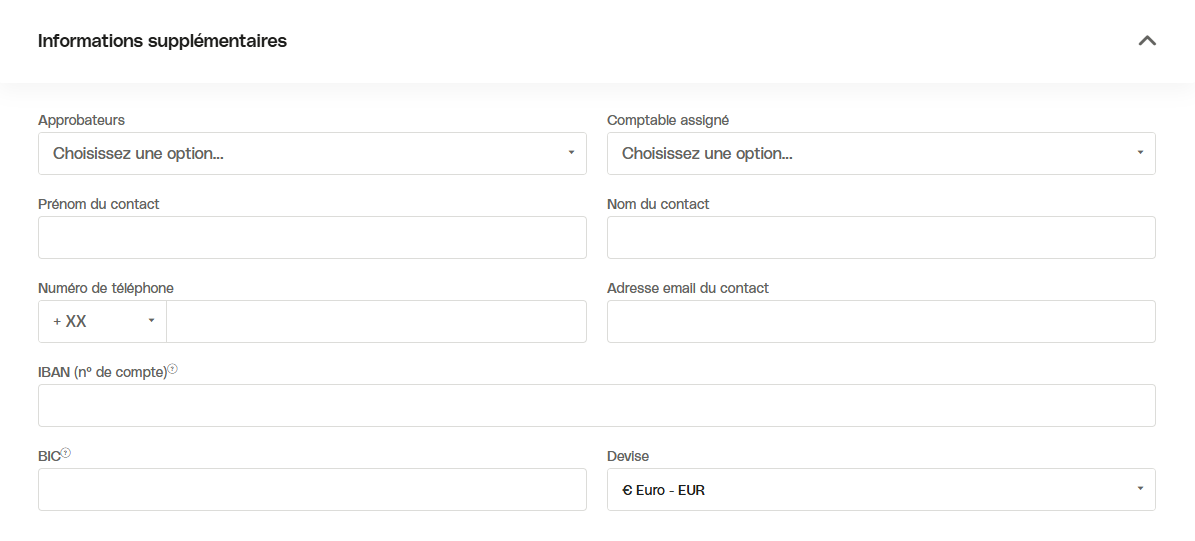Click the Adresse email du contact label
This screenshot has width=1195, height=541.
(x=687, y=288)
